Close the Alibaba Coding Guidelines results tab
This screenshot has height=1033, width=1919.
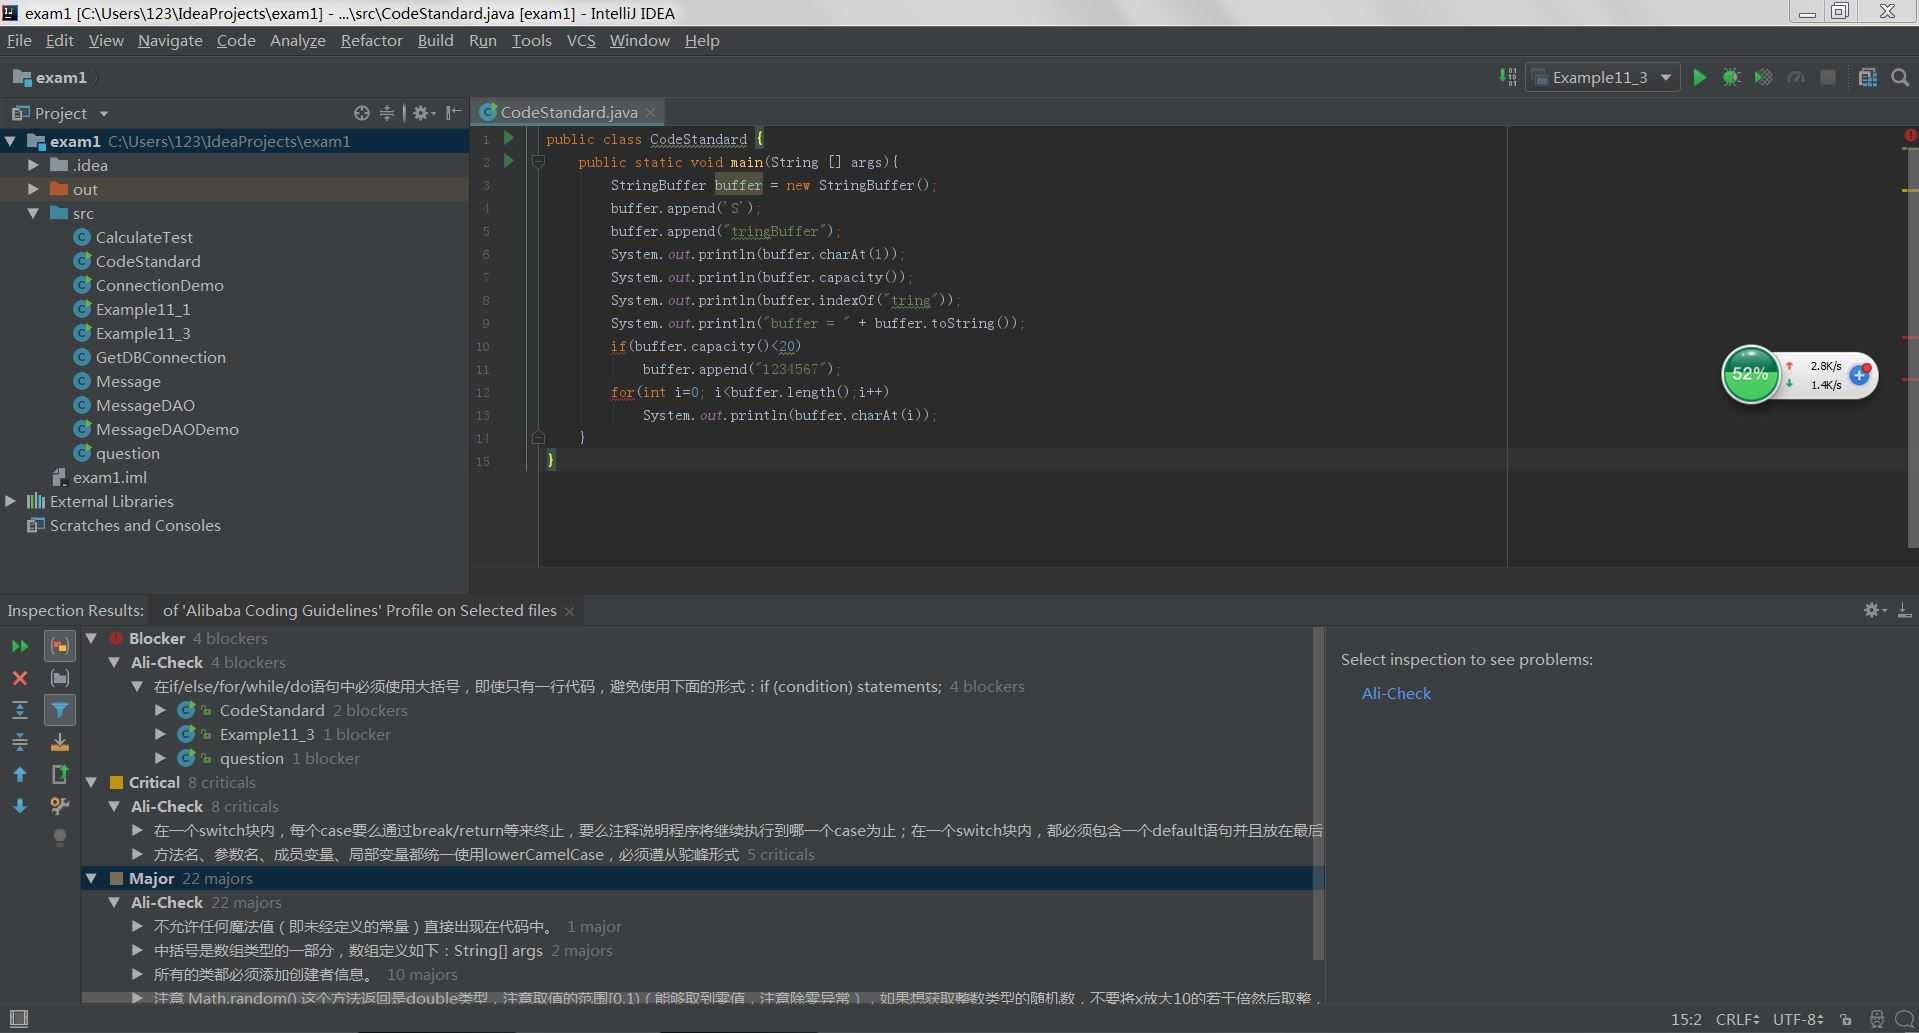pos(569,611)
